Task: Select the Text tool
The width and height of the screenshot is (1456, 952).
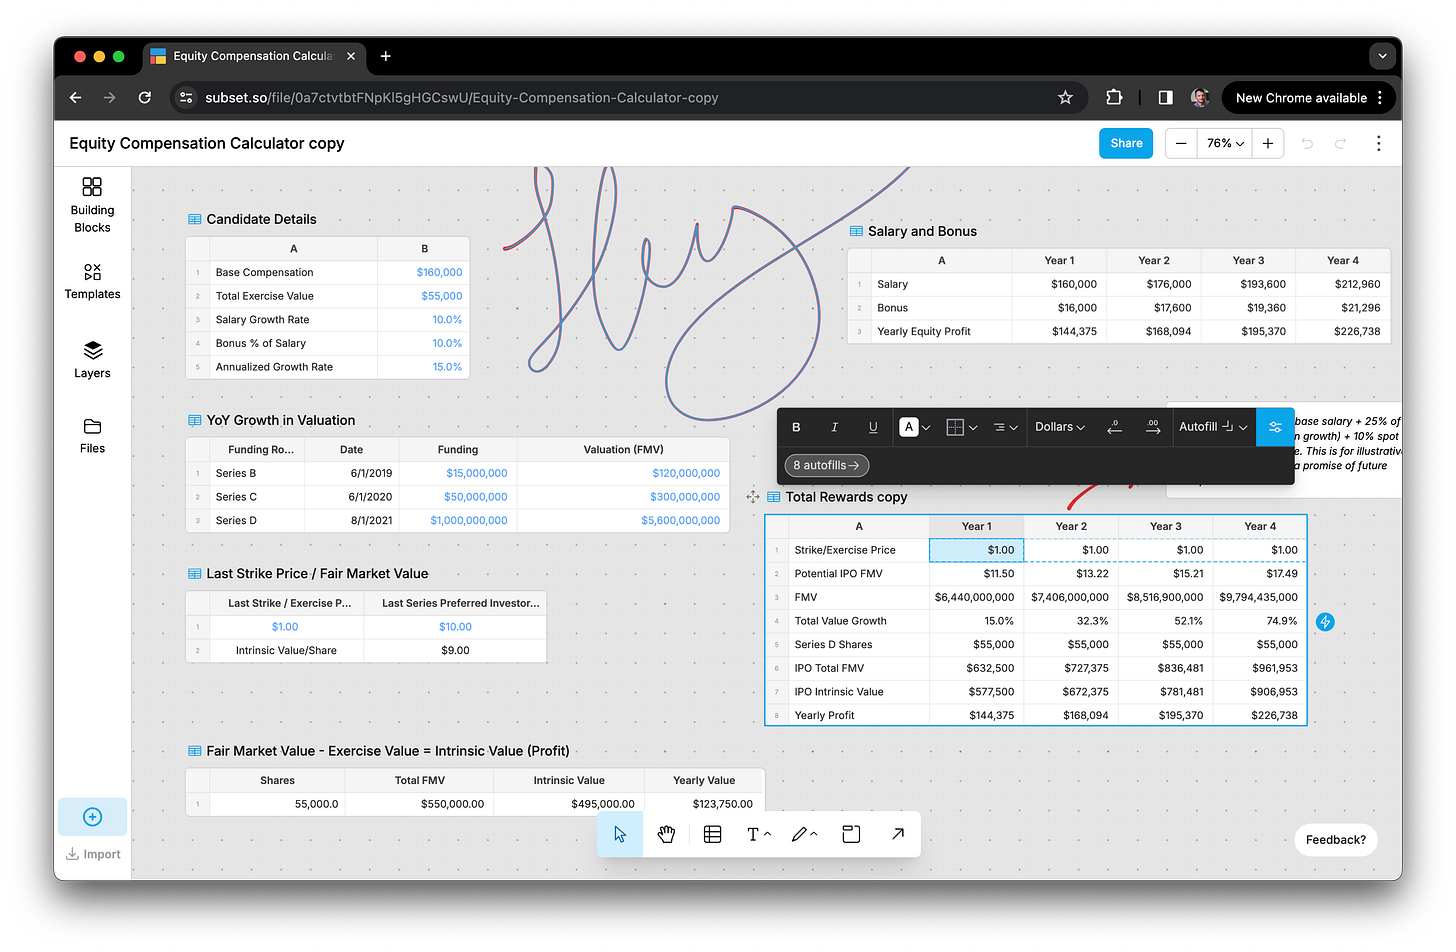Action: [x=753, y=834]
